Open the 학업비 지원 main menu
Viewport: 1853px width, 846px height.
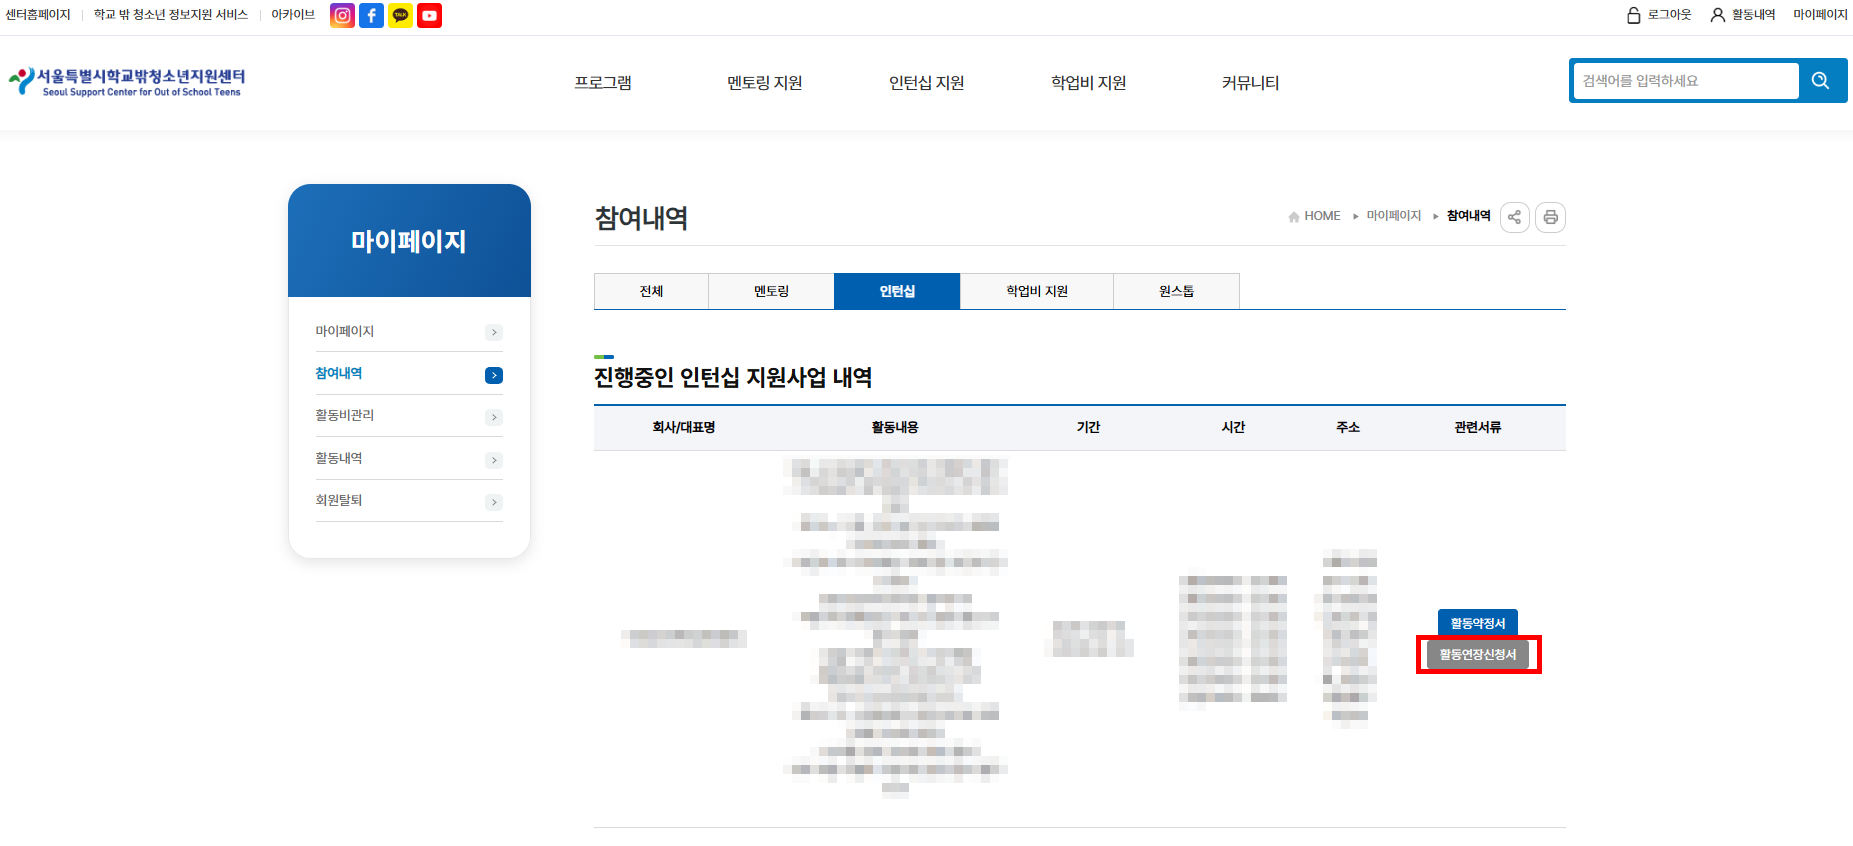pos(1089,83)
